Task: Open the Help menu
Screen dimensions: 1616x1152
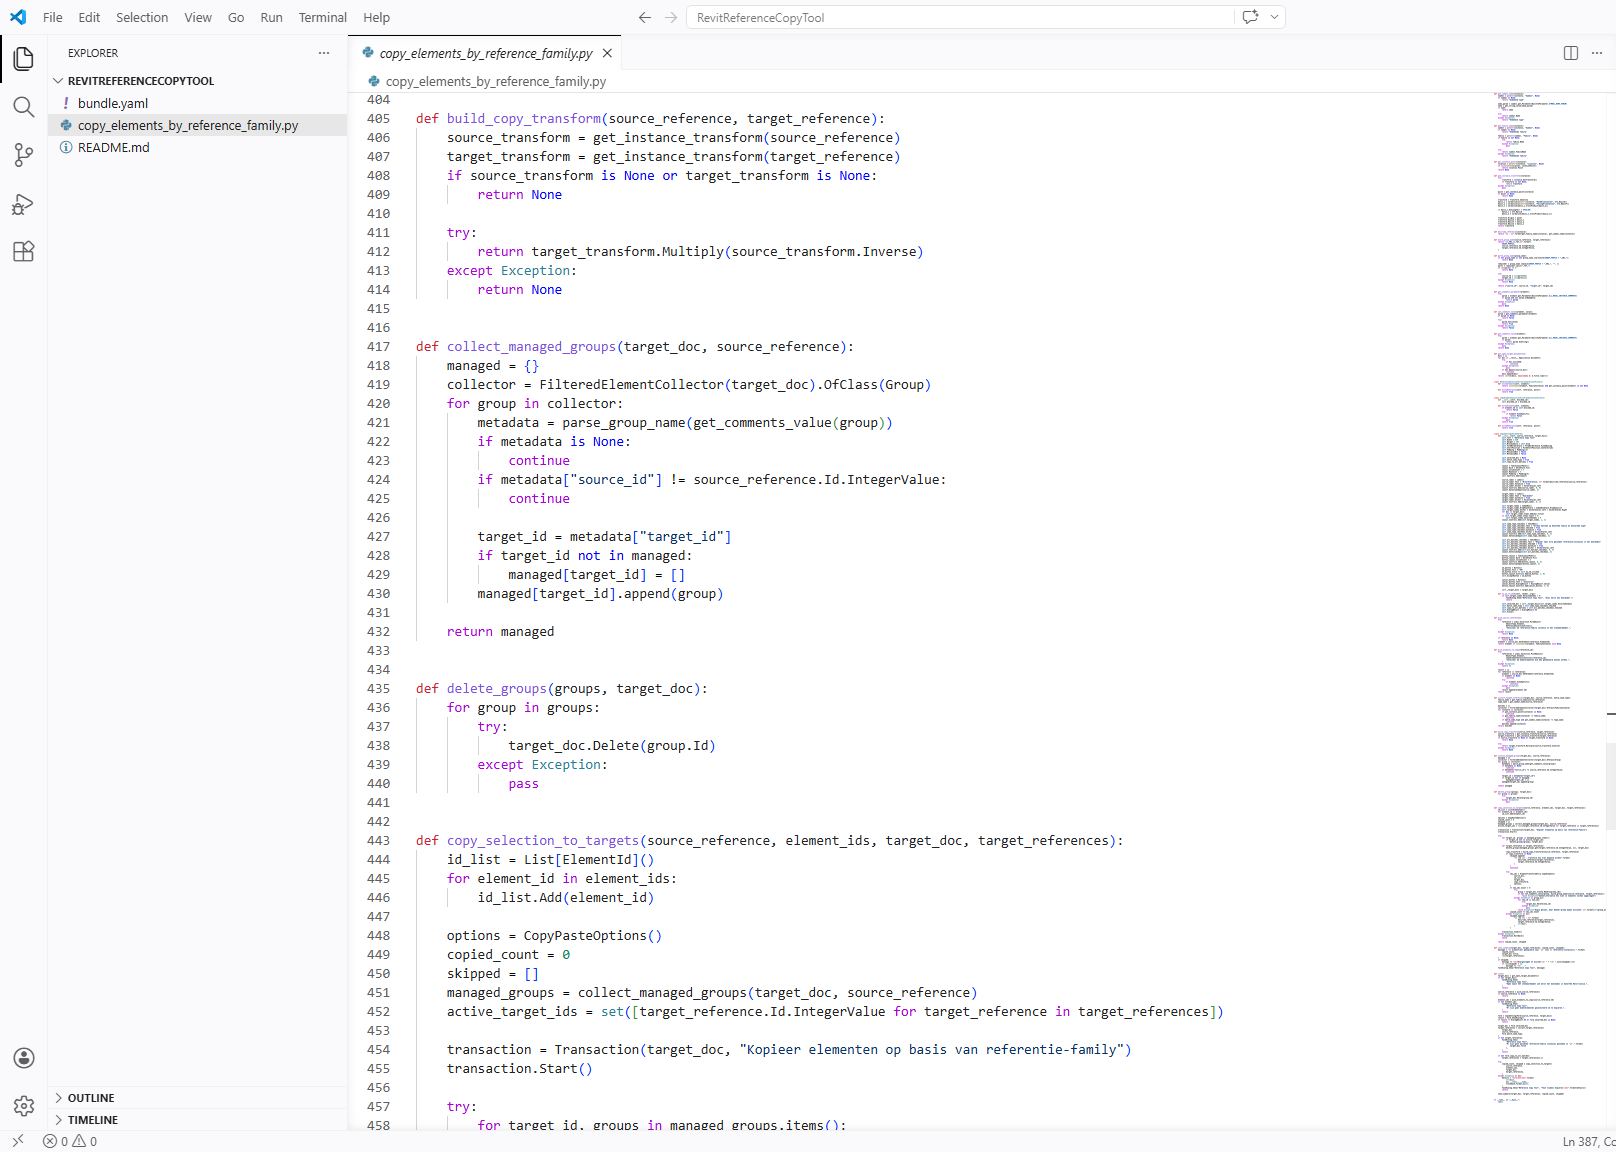Action: (376, 17)
